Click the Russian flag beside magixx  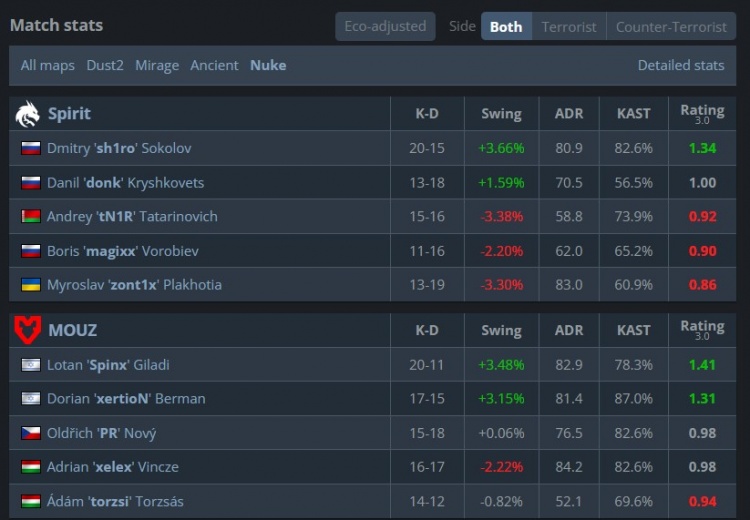point(31,251)
